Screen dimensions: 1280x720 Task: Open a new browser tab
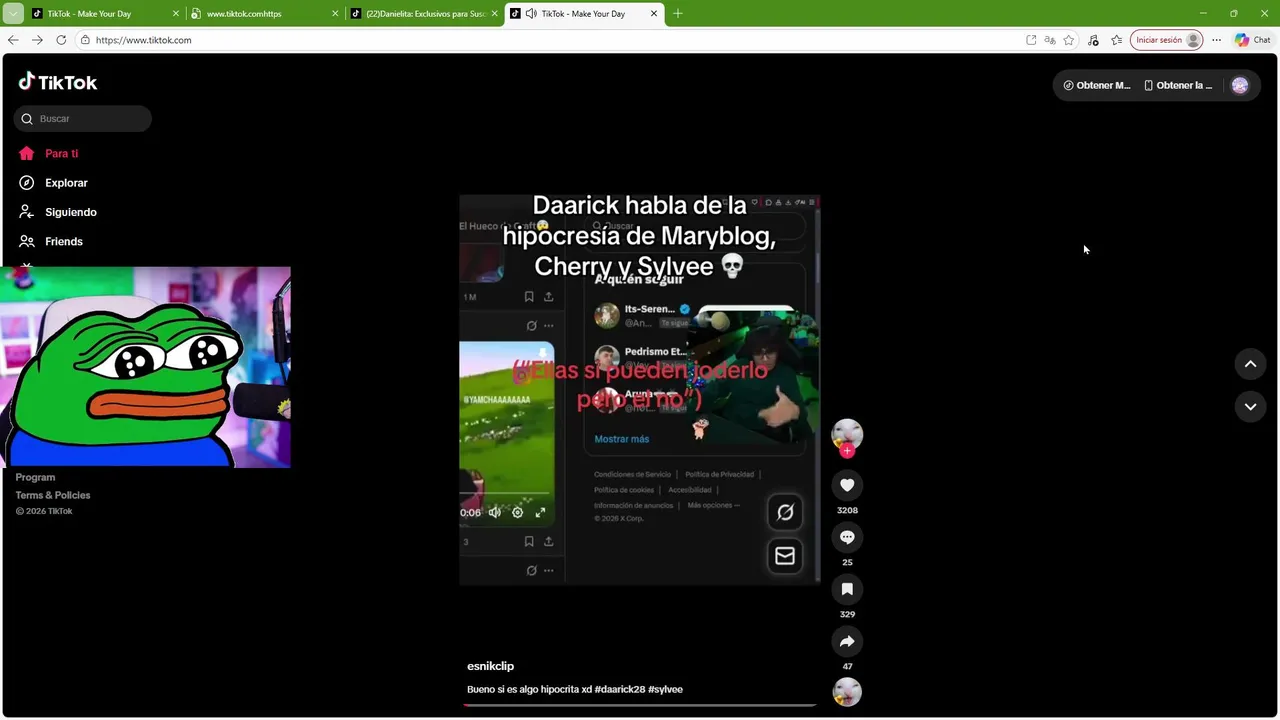click(677, 14)
